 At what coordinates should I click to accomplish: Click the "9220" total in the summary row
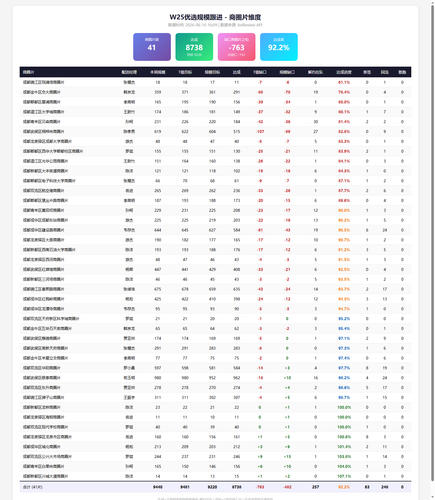[x=212, y=487]
